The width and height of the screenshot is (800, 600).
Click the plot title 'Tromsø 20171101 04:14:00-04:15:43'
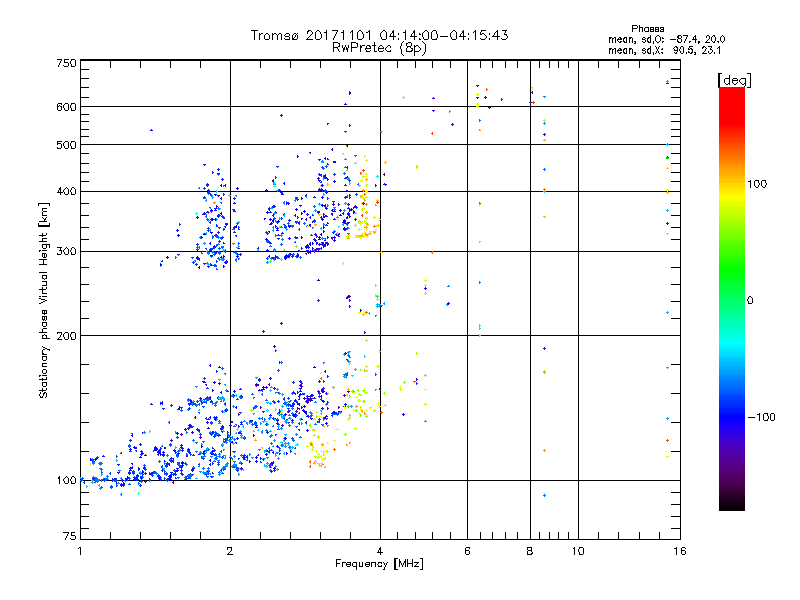[379, 35]
